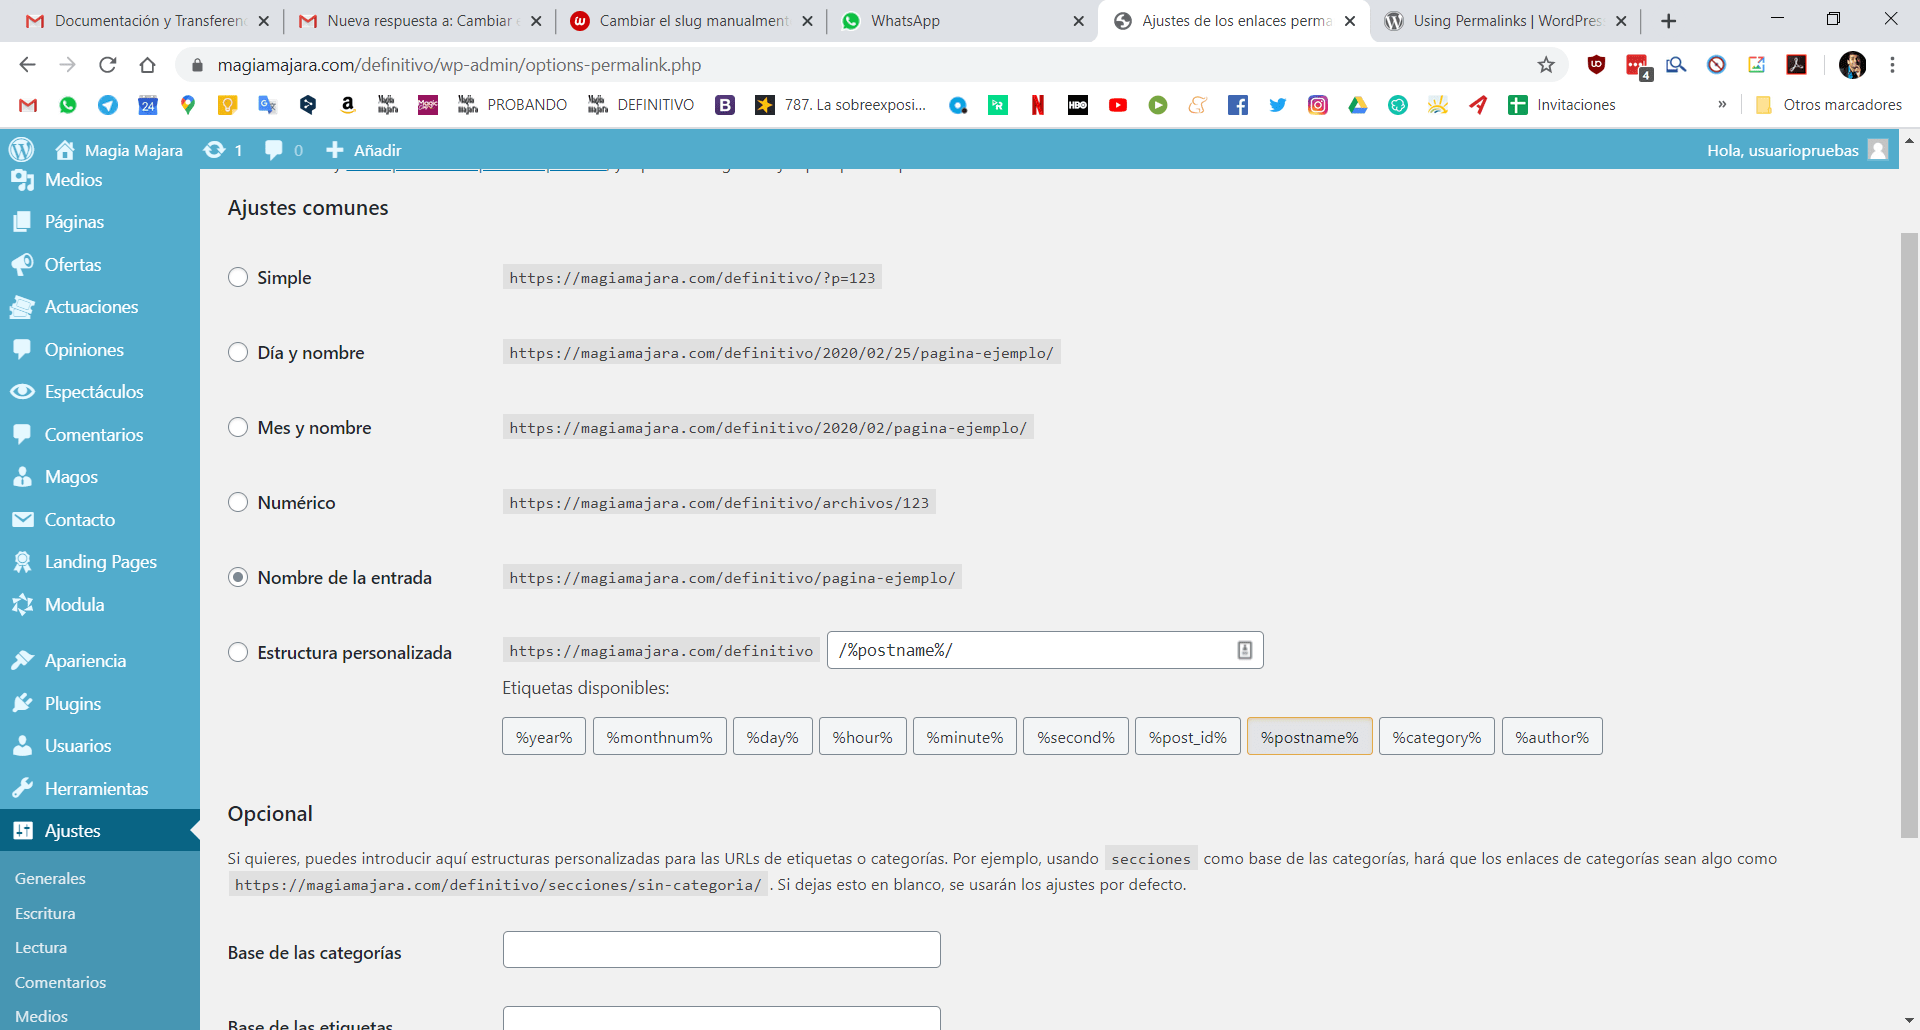This screenshot has height=1030, width=1920.
Task: Open the WhatsApp bookmark icon
Action: click(x=68, y=105)
